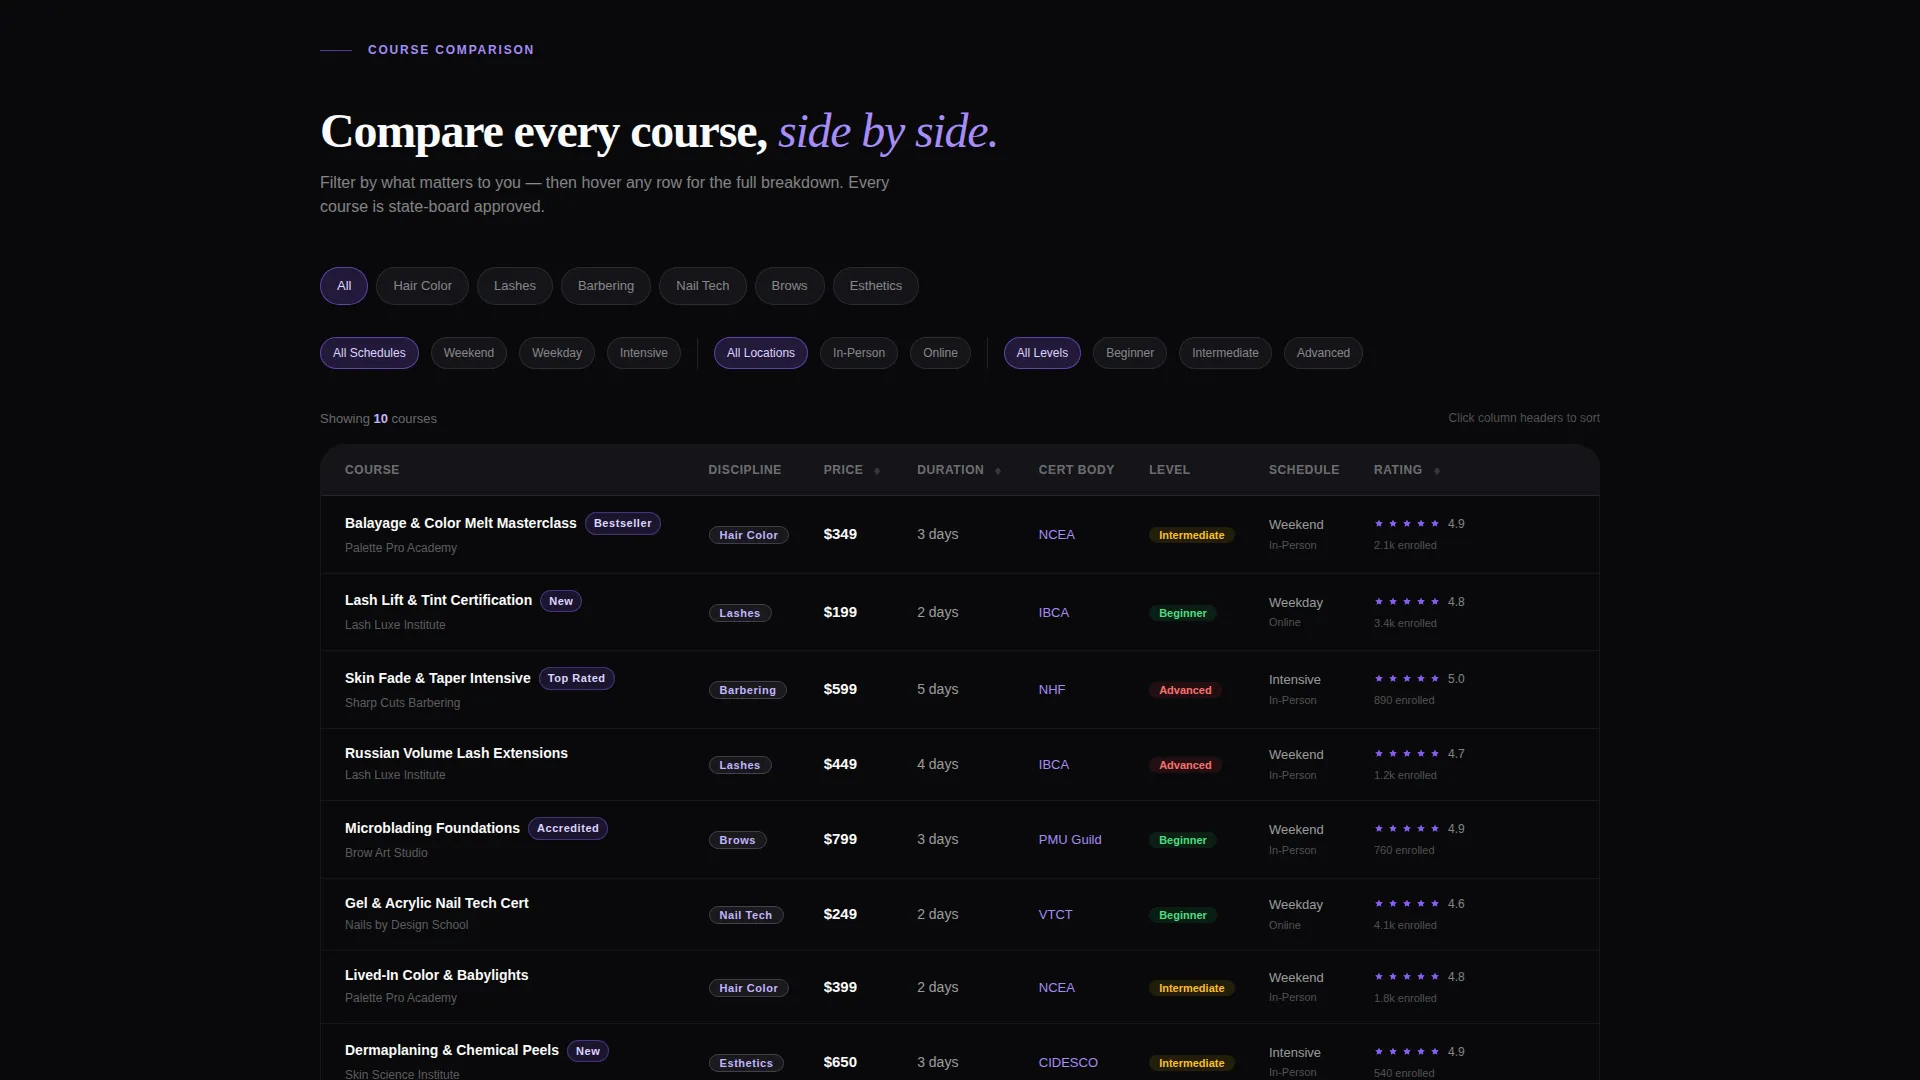The width and height of the screenshot is (1920, 1080).
Task: Sort by Rating using its sort arrow
Action: click(1437, 471)
